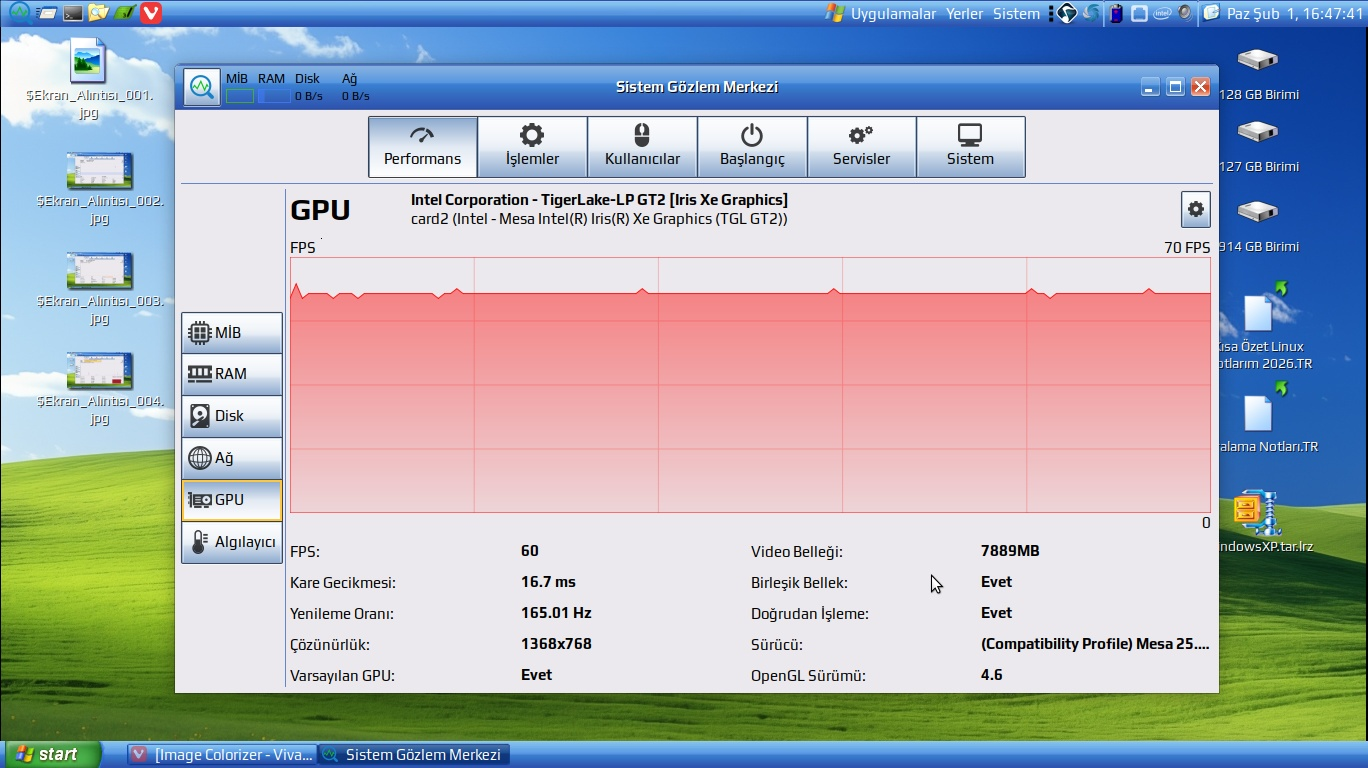This screenshot has width=1368, height=768.
Task: Select Disk in the performance sidebar
Action: (x=232, y=416)
